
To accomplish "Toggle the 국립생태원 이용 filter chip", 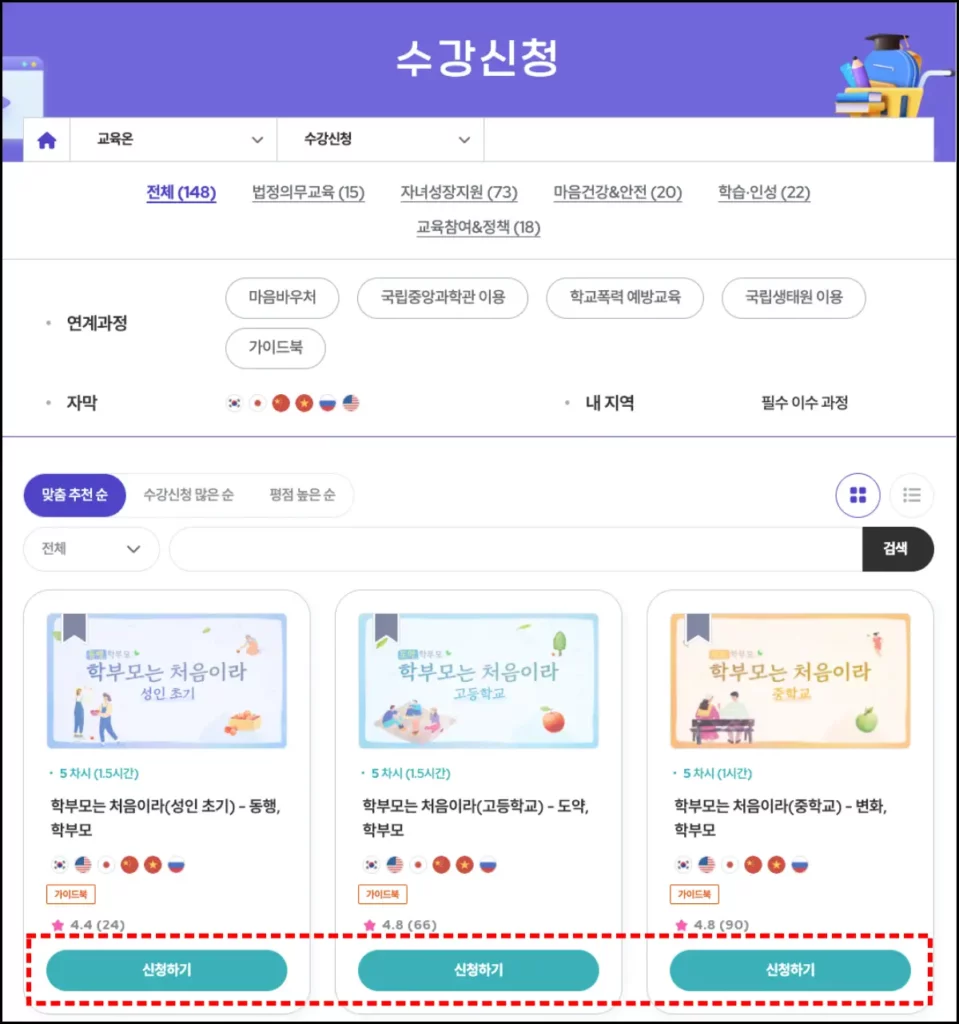I will point(794,298).
